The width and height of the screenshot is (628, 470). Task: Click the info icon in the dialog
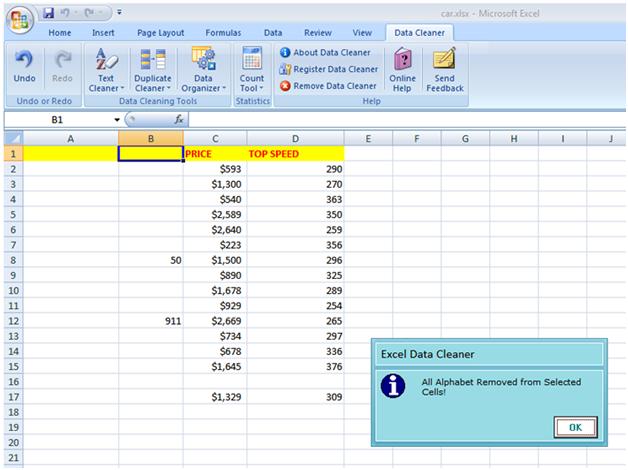coord(393,386)
